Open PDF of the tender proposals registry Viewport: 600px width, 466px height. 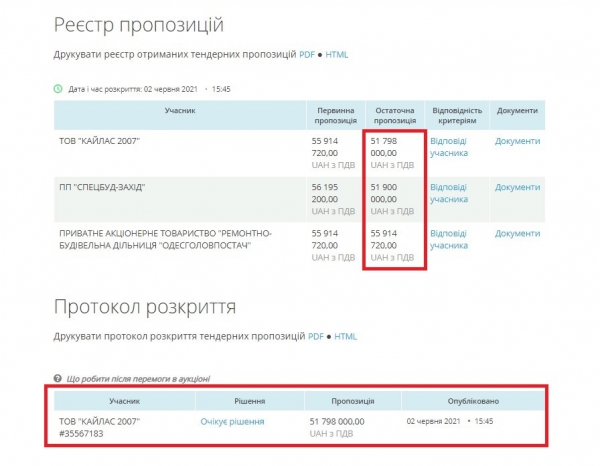tap(306, 53)
